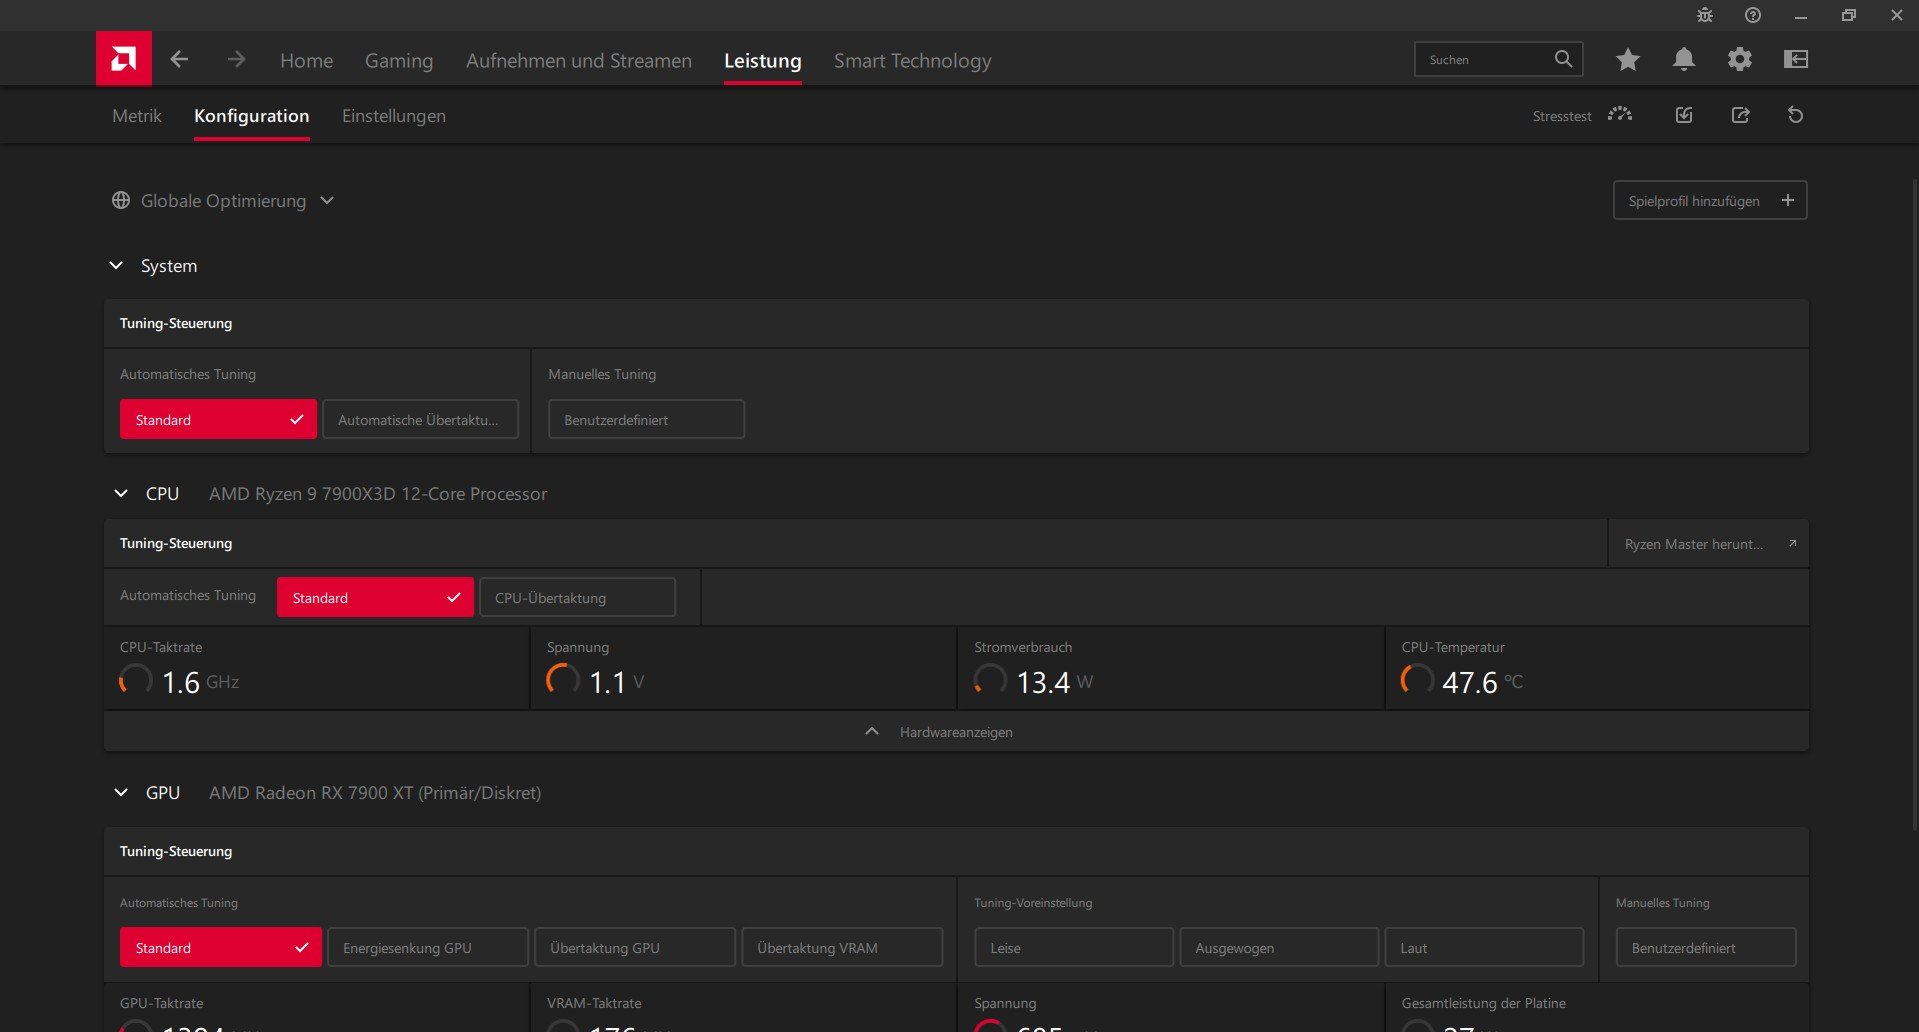
Task: Select Standard for GPU automatic tuning
Action: (221, 947)
